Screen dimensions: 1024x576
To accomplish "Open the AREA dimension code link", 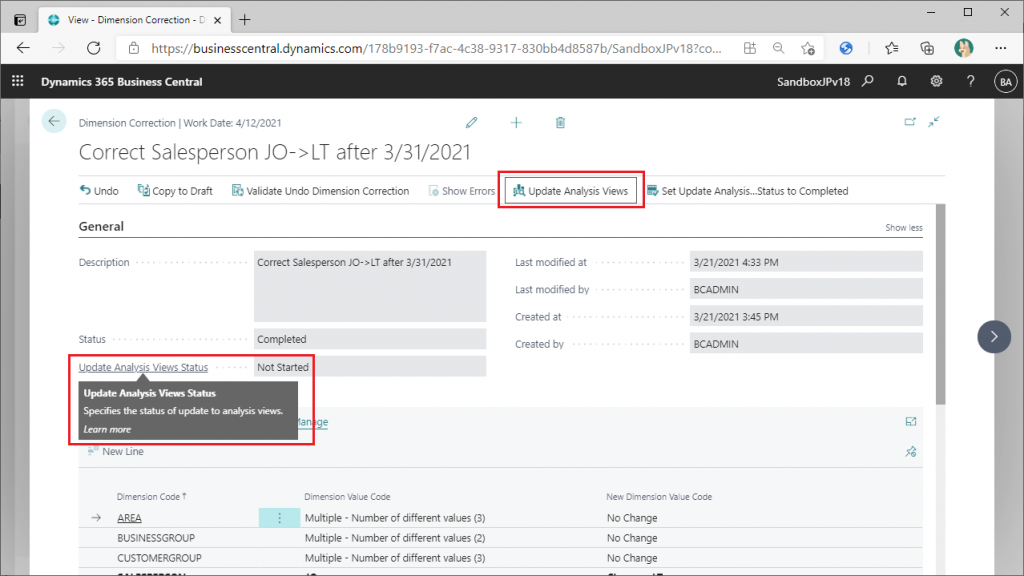I will pos(129,518).
